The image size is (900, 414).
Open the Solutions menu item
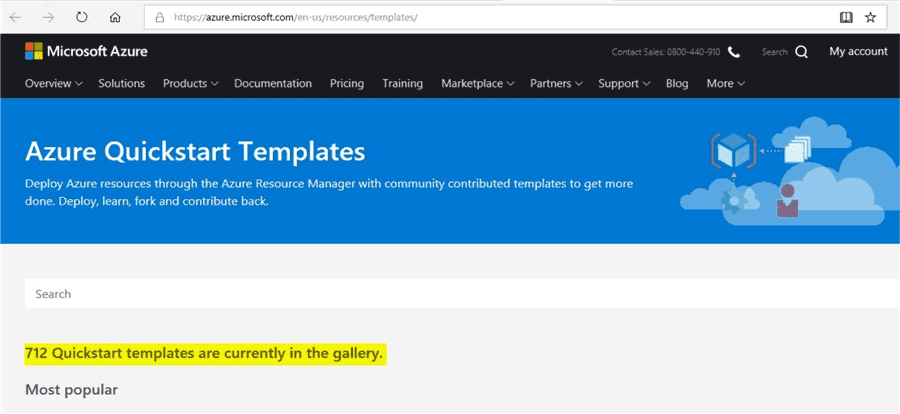coord(121,84)
